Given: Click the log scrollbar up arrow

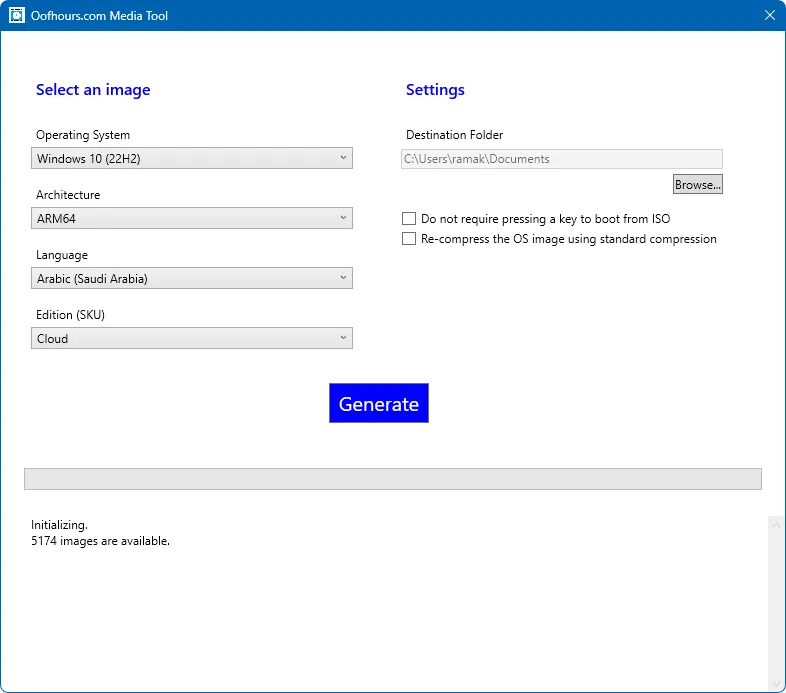Looking at the screenshot, I should [776, 524].
